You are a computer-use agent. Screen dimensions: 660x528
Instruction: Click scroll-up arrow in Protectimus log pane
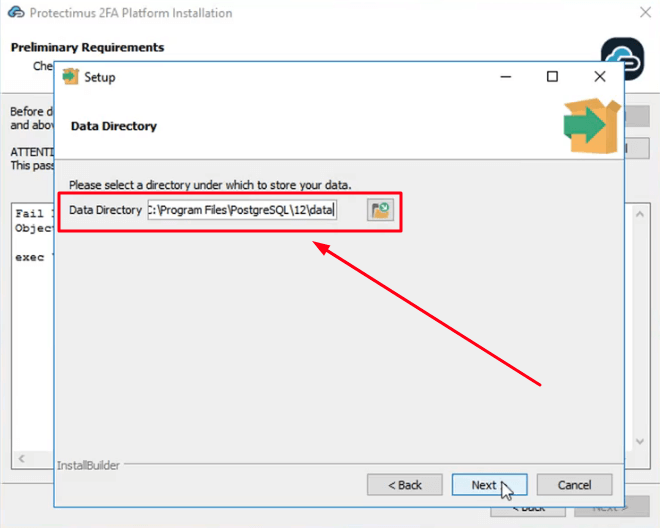pyautogui.click(x=640, y=214)
